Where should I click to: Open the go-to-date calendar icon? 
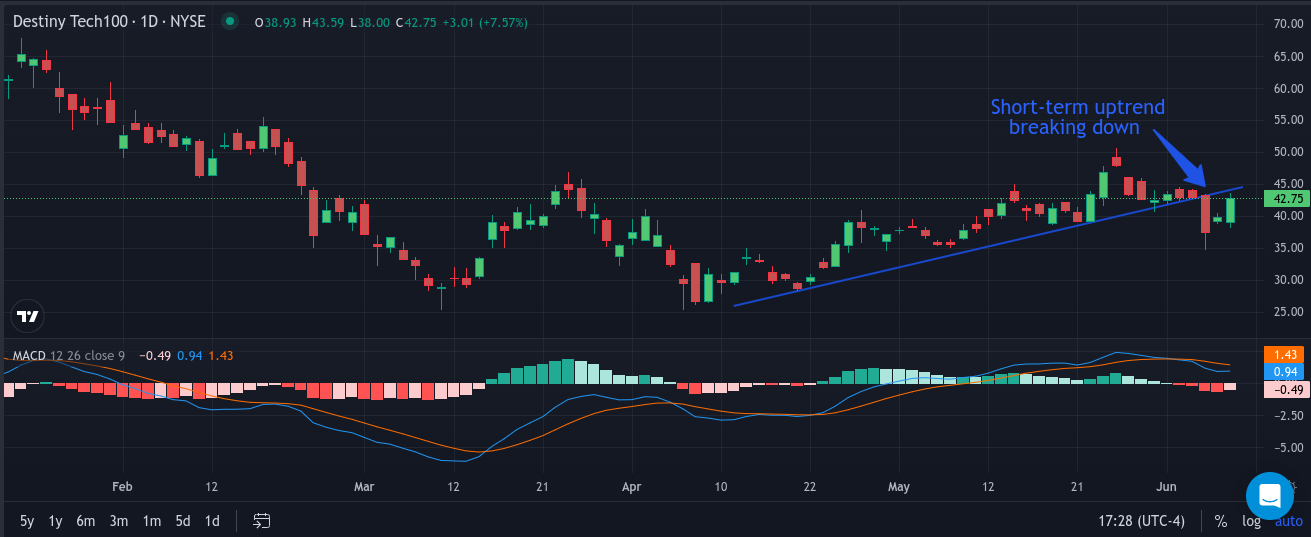pos(262,520)
